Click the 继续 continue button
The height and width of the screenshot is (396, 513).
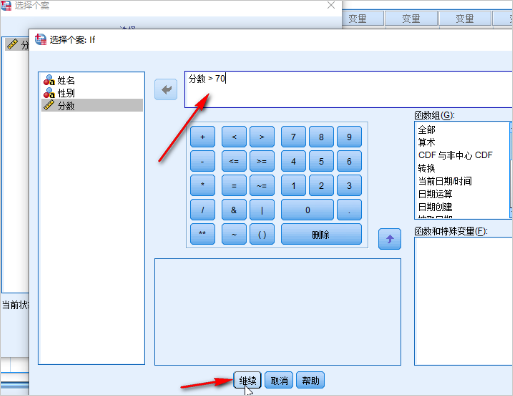[x=247, y=380]
